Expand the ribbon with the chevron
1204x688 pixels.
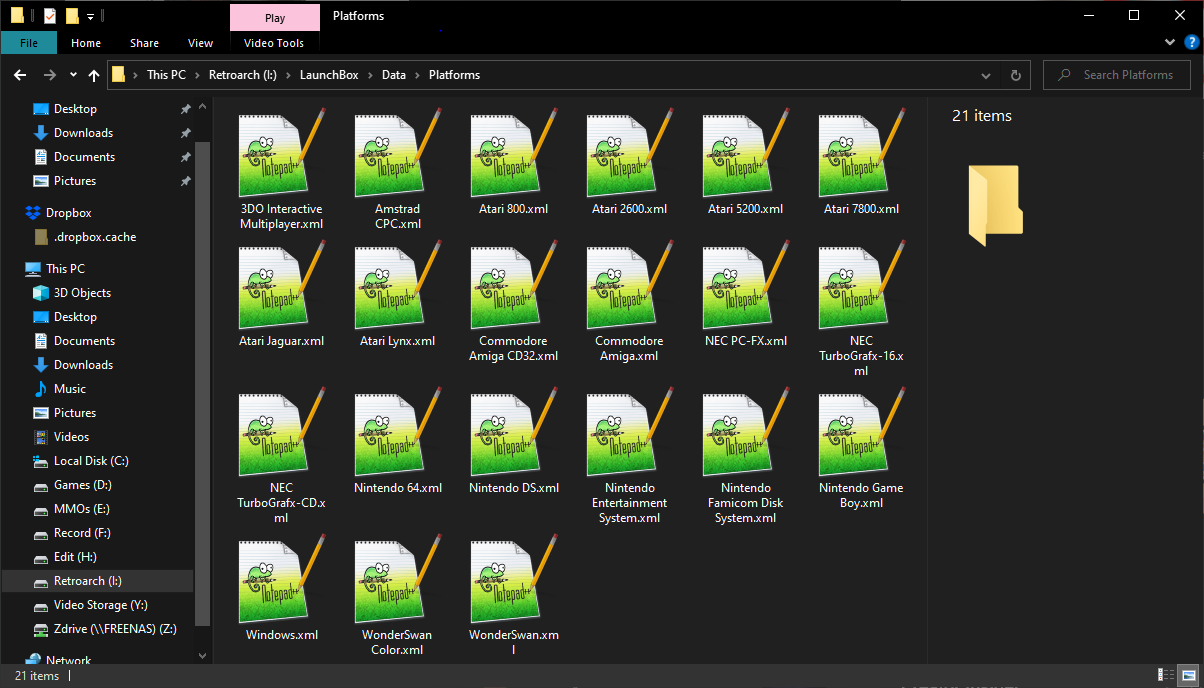tap(1171, 43)
